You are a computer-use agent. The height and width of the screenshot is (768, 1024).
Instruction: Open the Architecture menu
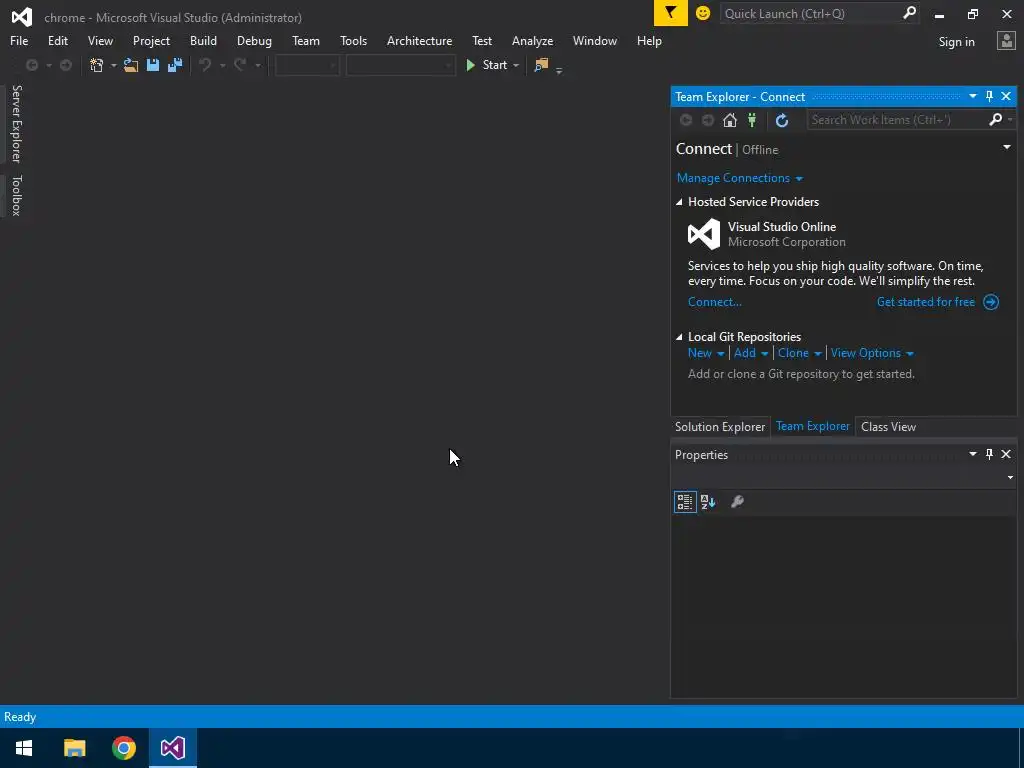(x=419, y=41)
